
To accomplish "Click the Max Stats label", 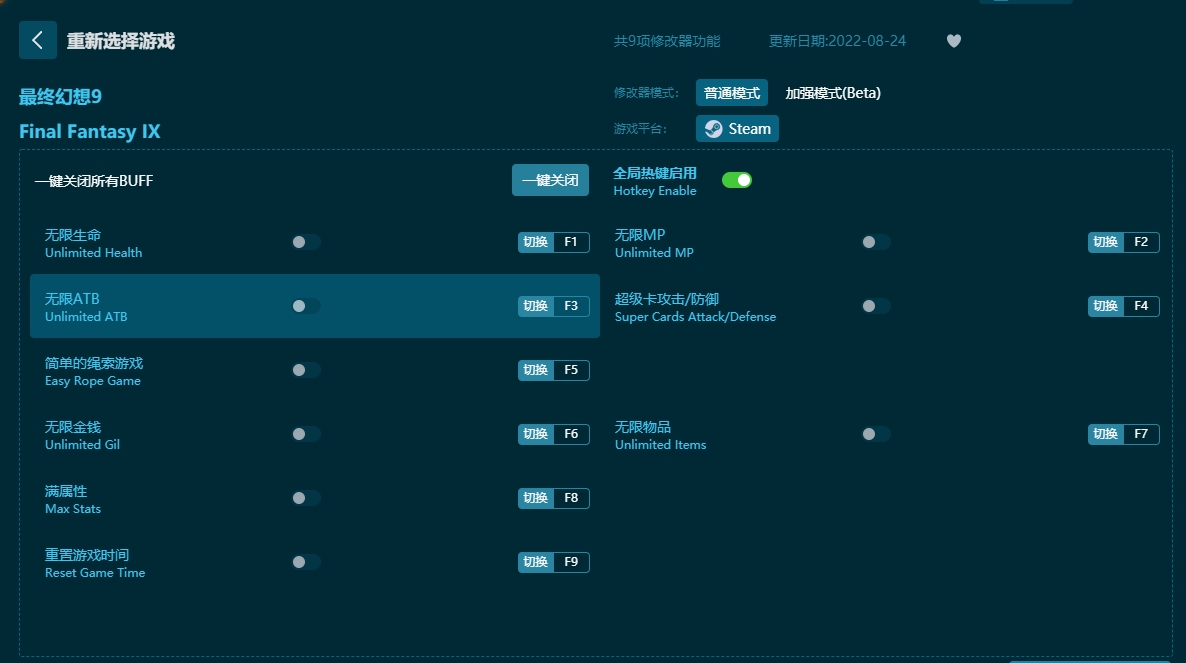I will (x=73, y=509).
